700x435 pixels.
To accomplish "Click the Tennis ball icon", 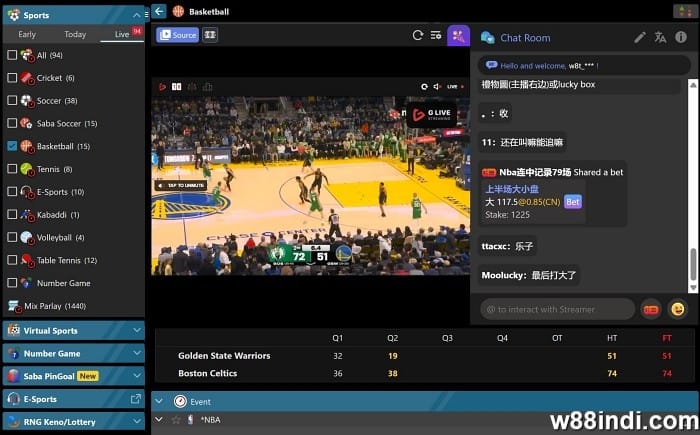I will [x=27, y=169].
